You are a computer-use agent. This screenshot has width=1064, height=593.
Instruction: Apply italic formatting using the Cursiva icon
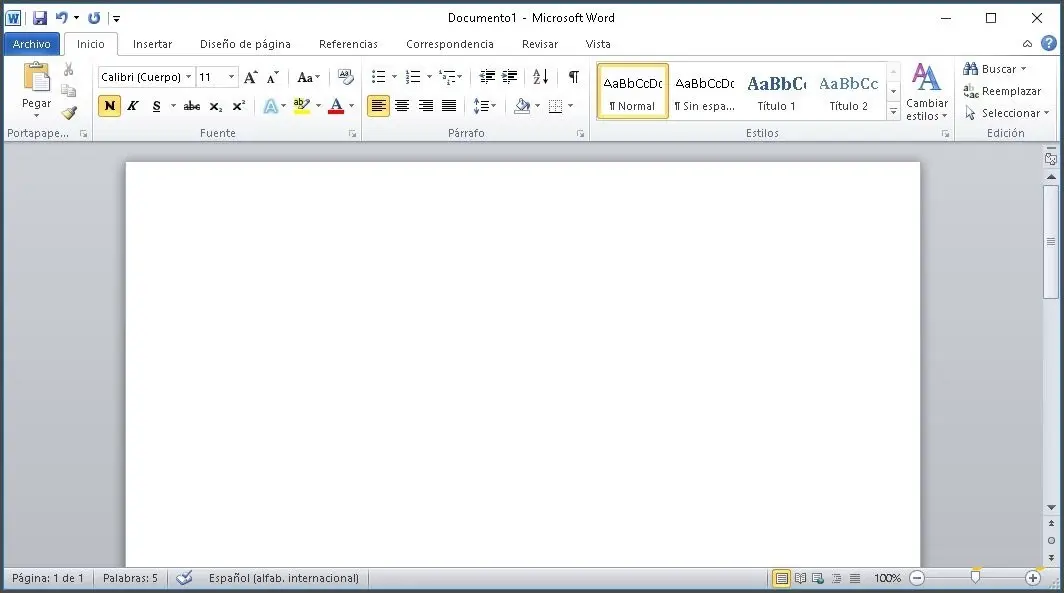(x=133, y=106)
